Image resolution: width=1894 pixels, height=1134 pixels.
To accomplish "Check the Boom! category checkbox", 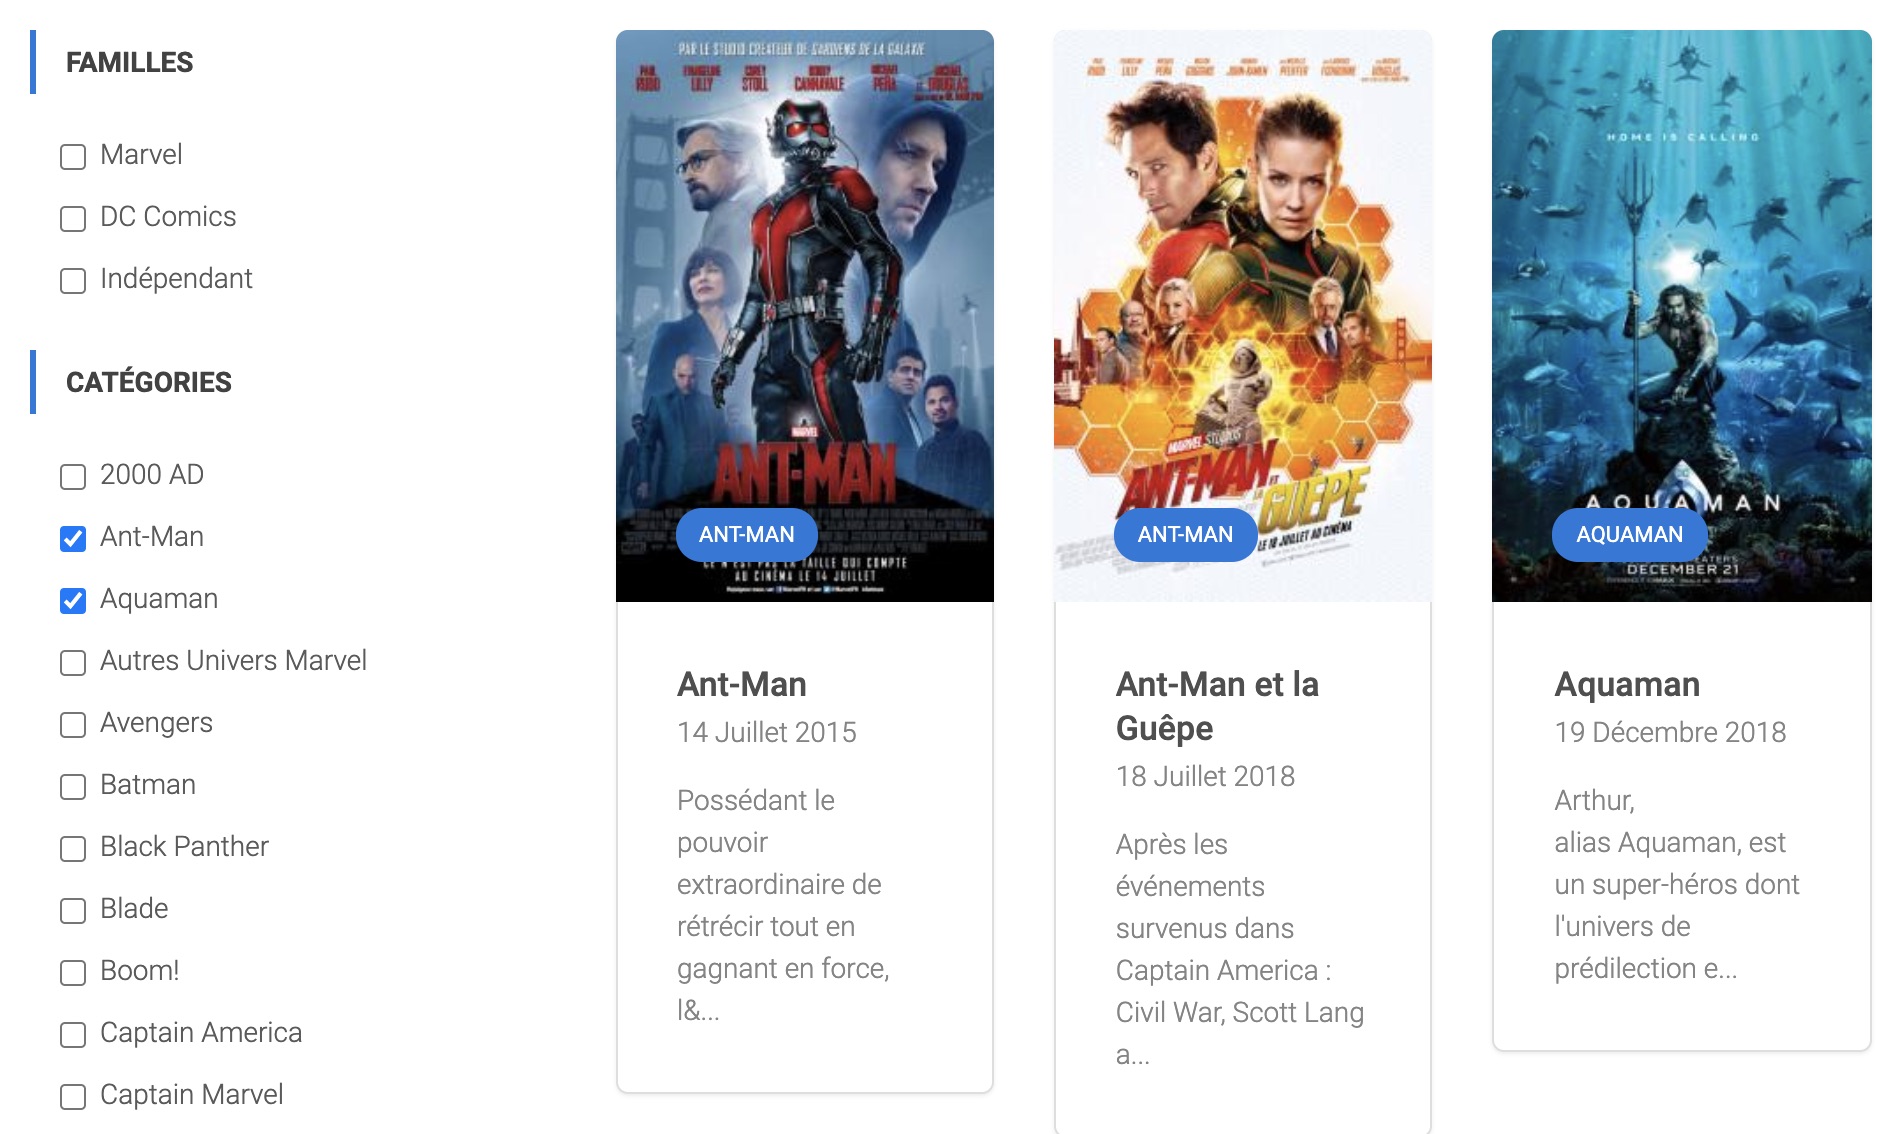I will click(x=73, y=973).
